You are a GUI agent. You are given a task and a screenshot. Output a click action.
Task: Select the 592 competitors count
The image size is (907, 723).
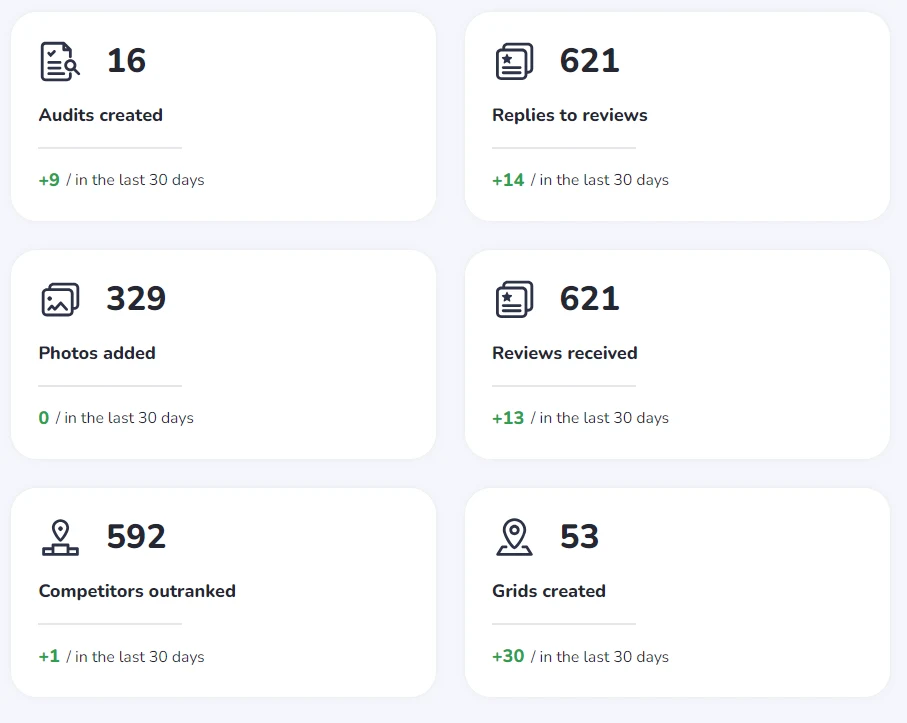tap(136, 537)
